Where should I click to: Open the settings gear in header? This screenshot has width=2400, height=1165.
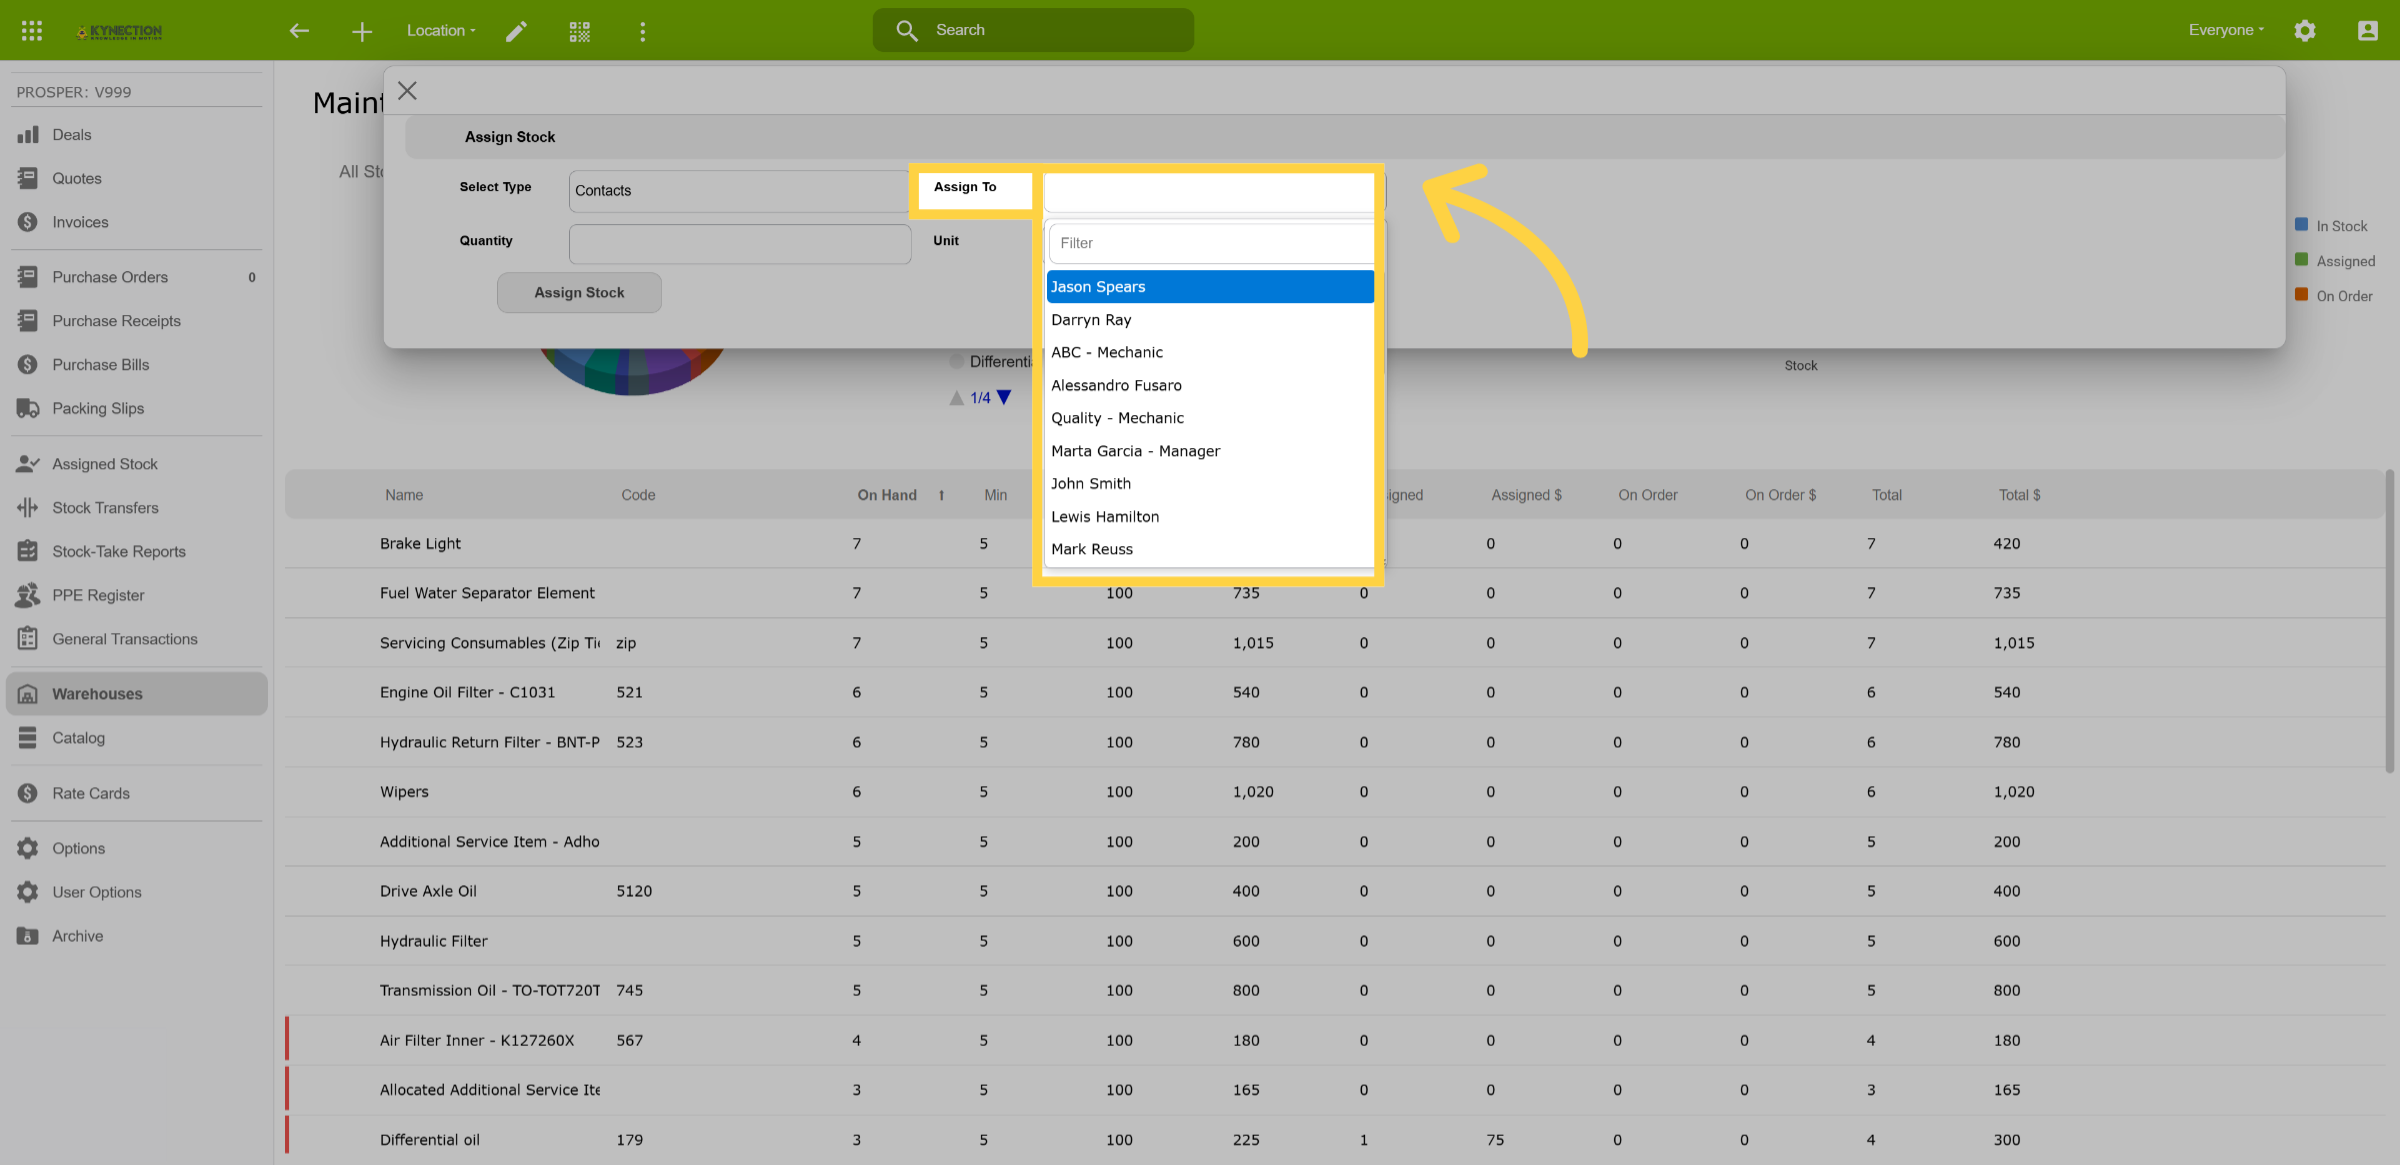click(x=2305, y=30)
